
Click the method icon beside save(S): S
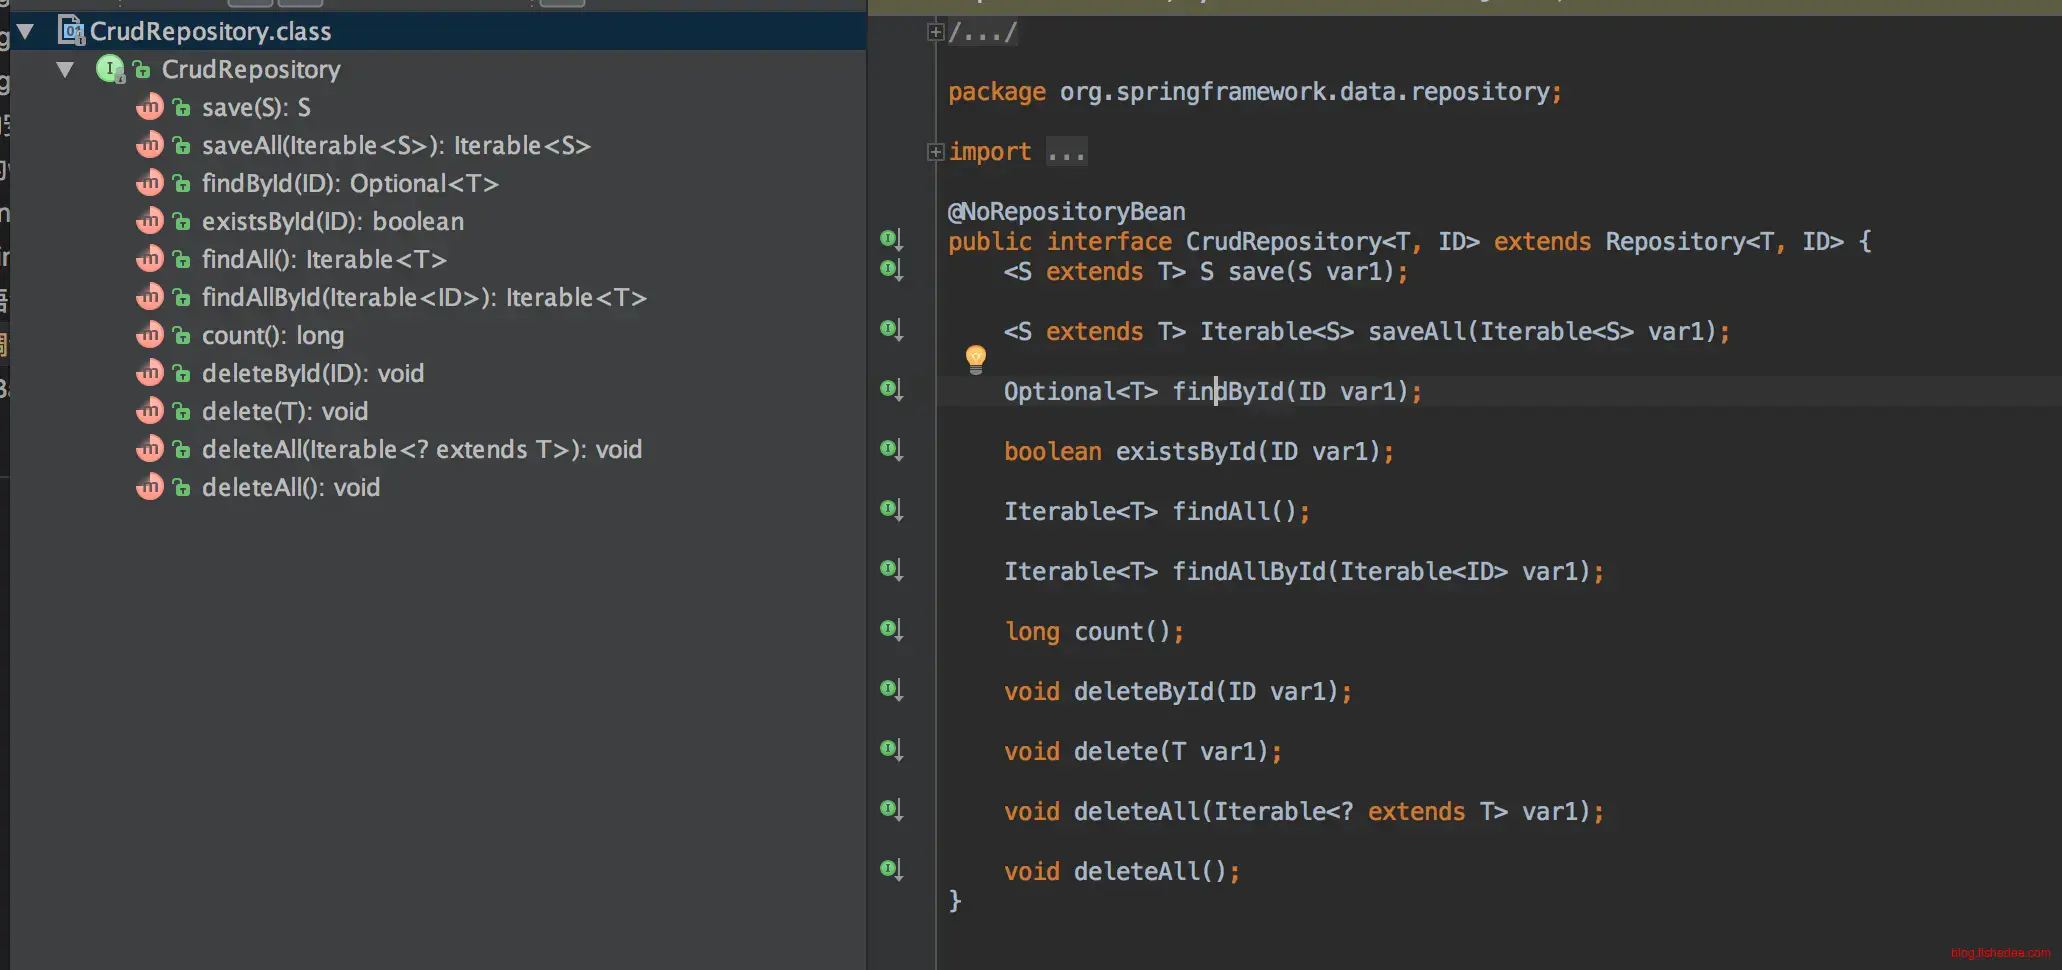click(150, 107)
